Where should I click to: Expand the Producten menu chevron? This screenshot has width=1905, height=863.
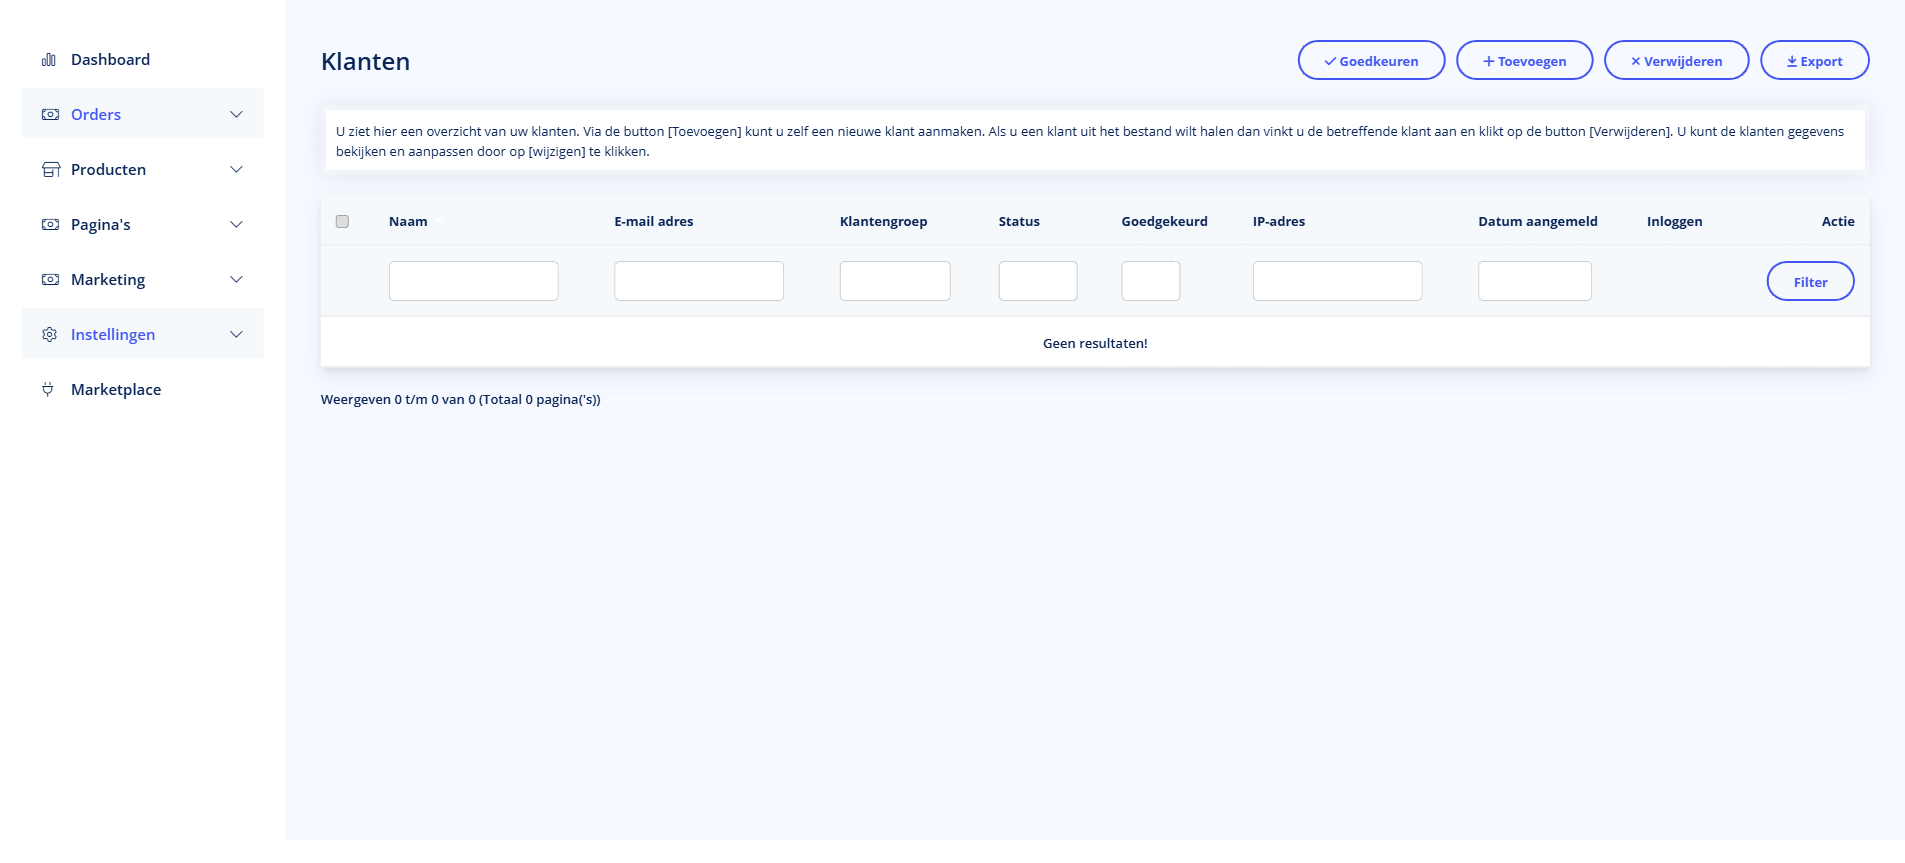(236, 170)
